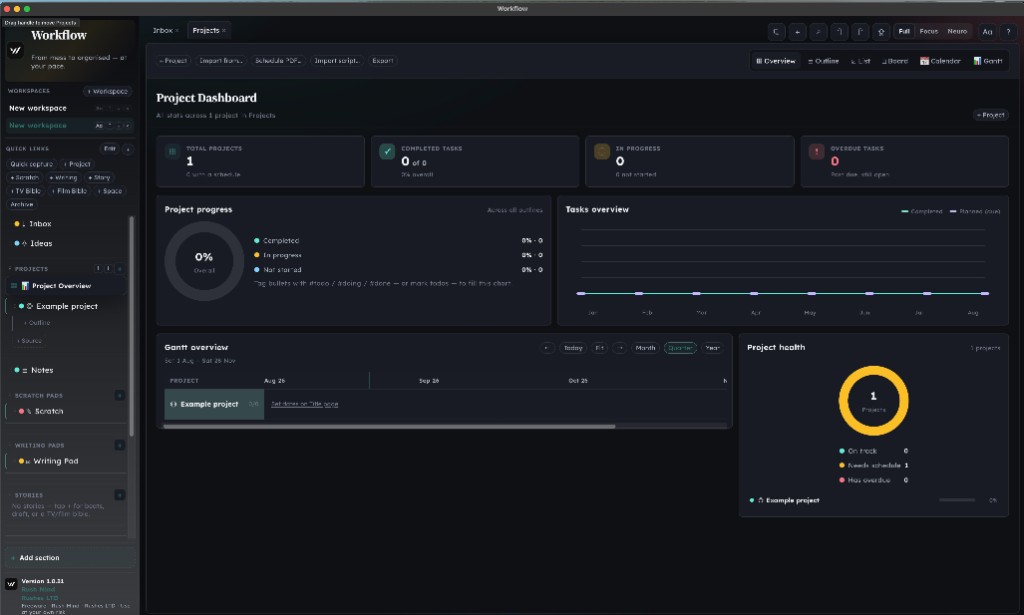Screen dimensions: 1024x615
Task: Click the first icon in the top-right toolbar
Action: [x=776, y=31]
